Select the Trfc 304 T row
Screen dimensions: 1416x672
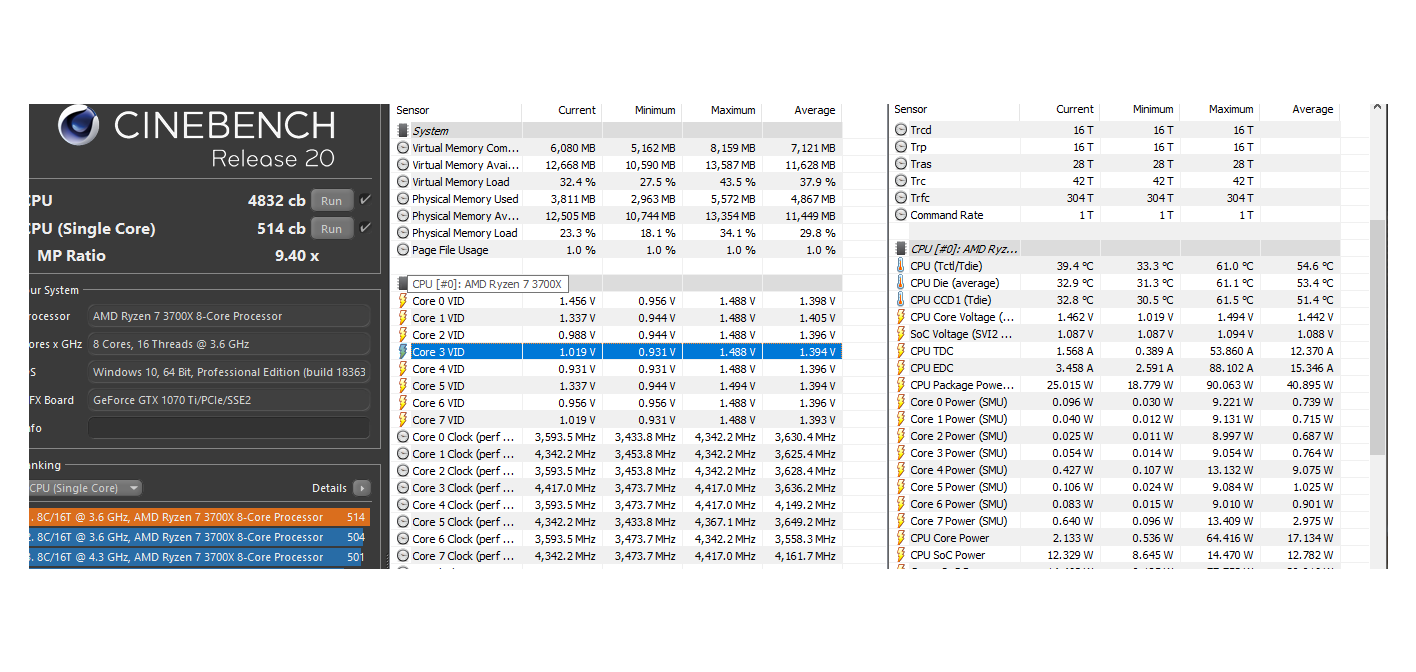[x=1115, y=198]
